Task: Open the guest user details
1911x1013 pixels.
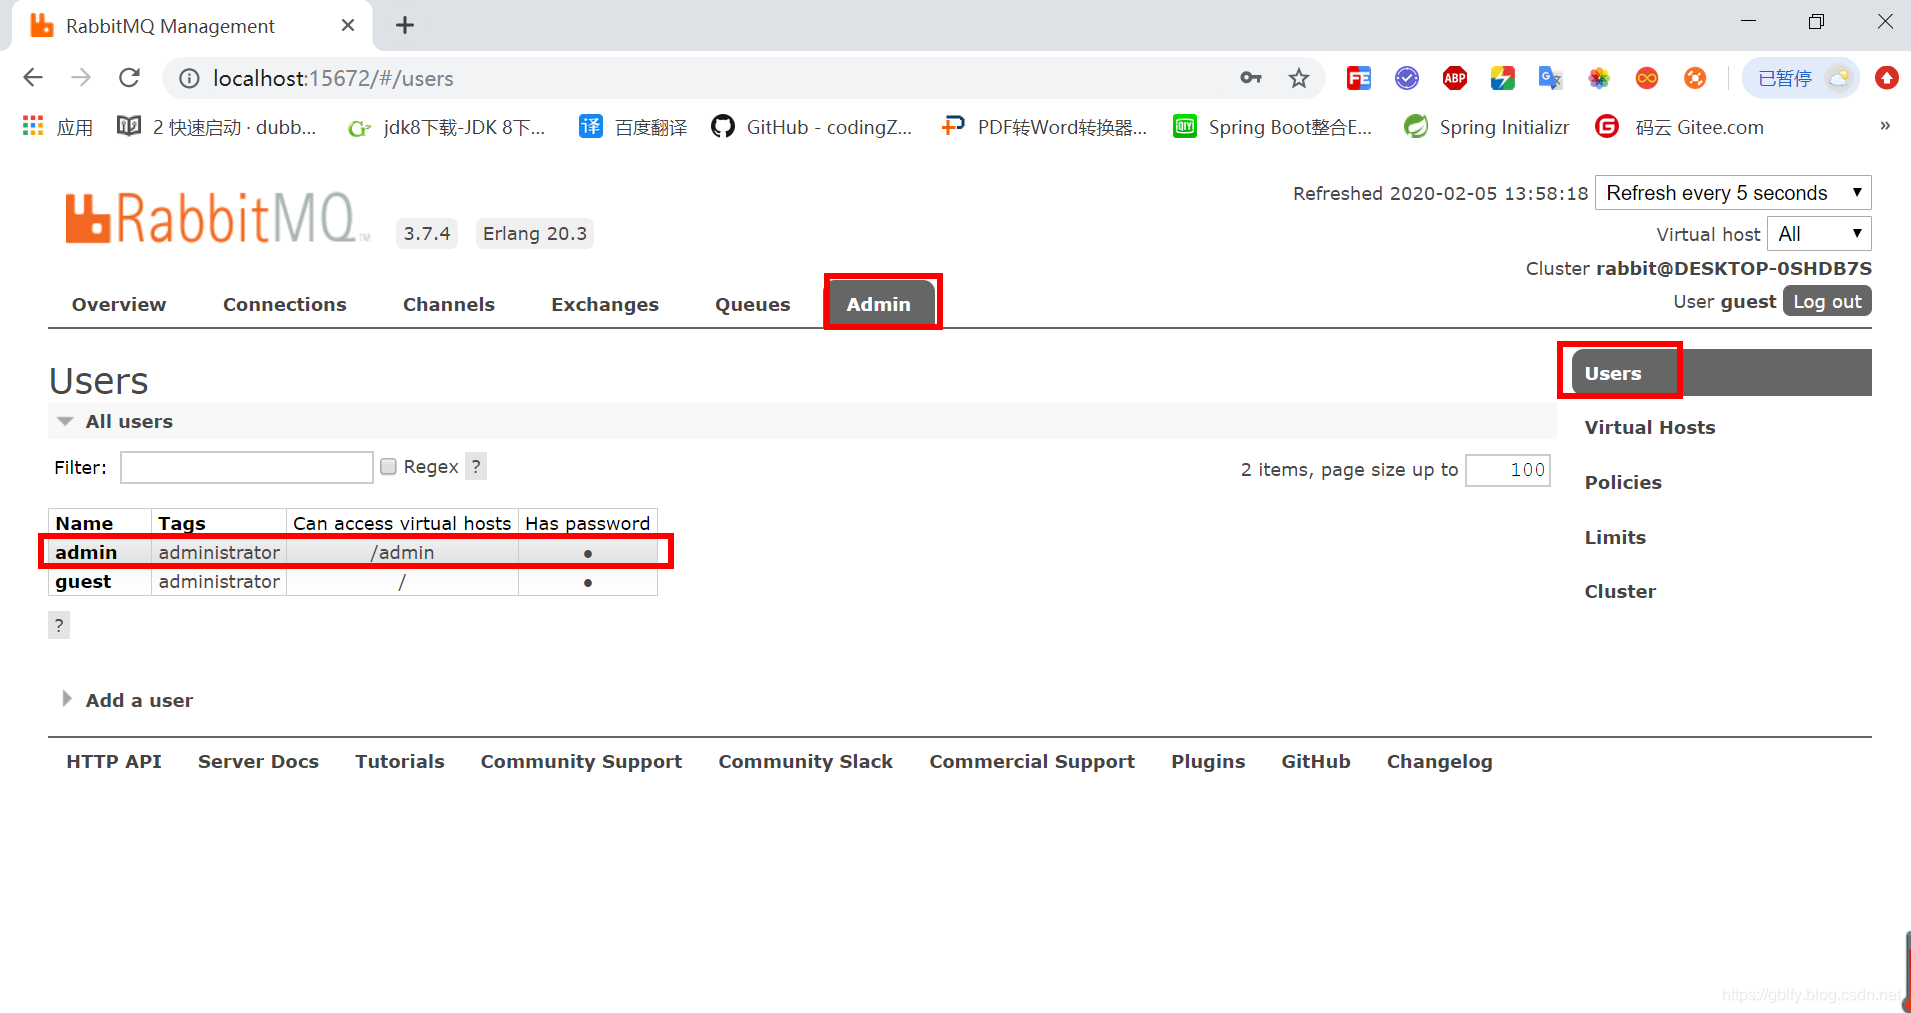Action: [x=83, y=581]
